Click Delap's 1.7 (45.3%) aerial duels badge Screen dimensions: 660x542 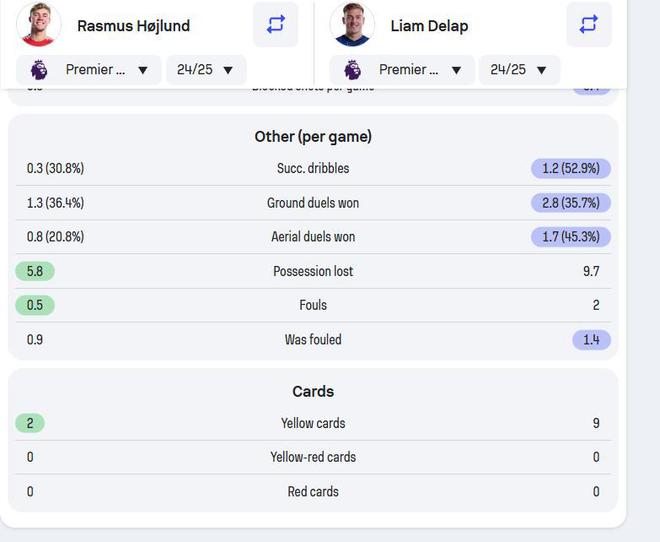click(x=571, y=237)
